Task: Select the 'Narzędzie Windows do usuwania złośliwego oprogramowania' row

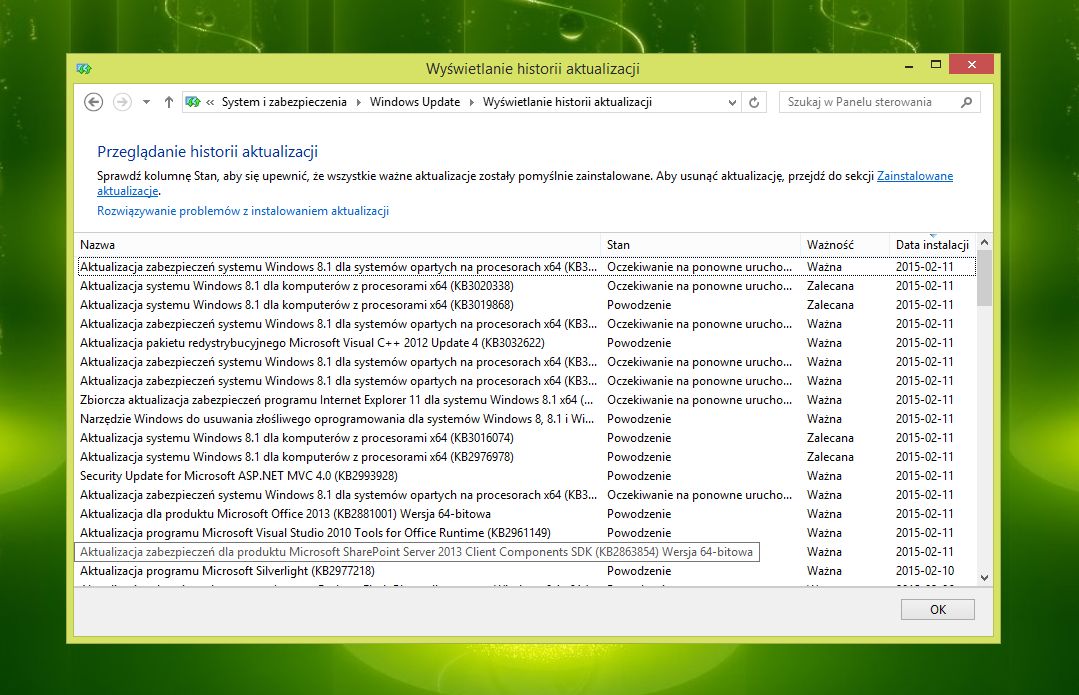Action: [526, 418]
